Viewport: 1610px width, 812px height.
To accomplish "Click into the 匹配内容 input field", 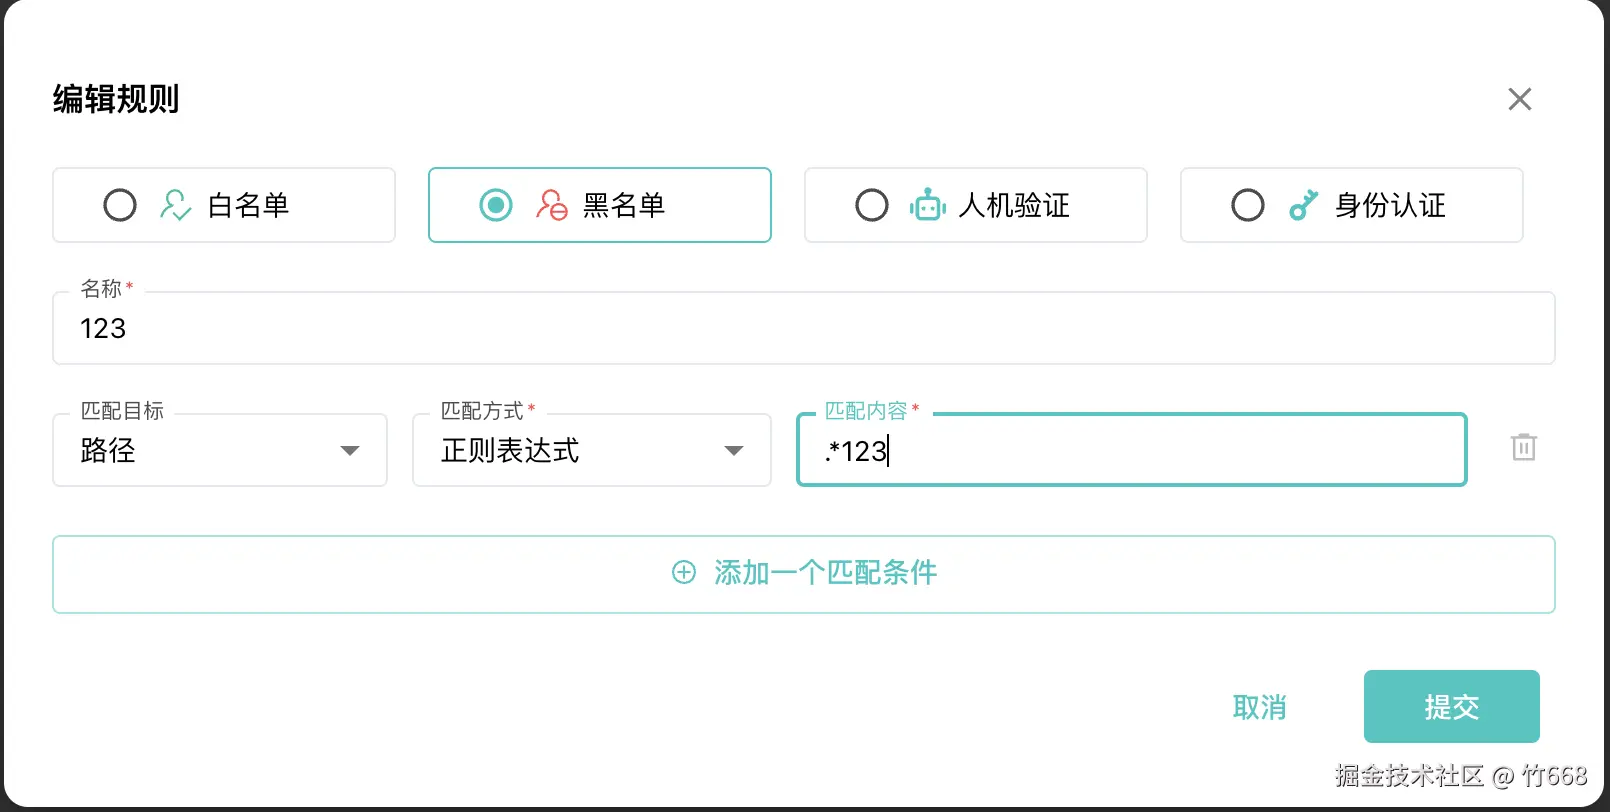I will pos(1132,450).
